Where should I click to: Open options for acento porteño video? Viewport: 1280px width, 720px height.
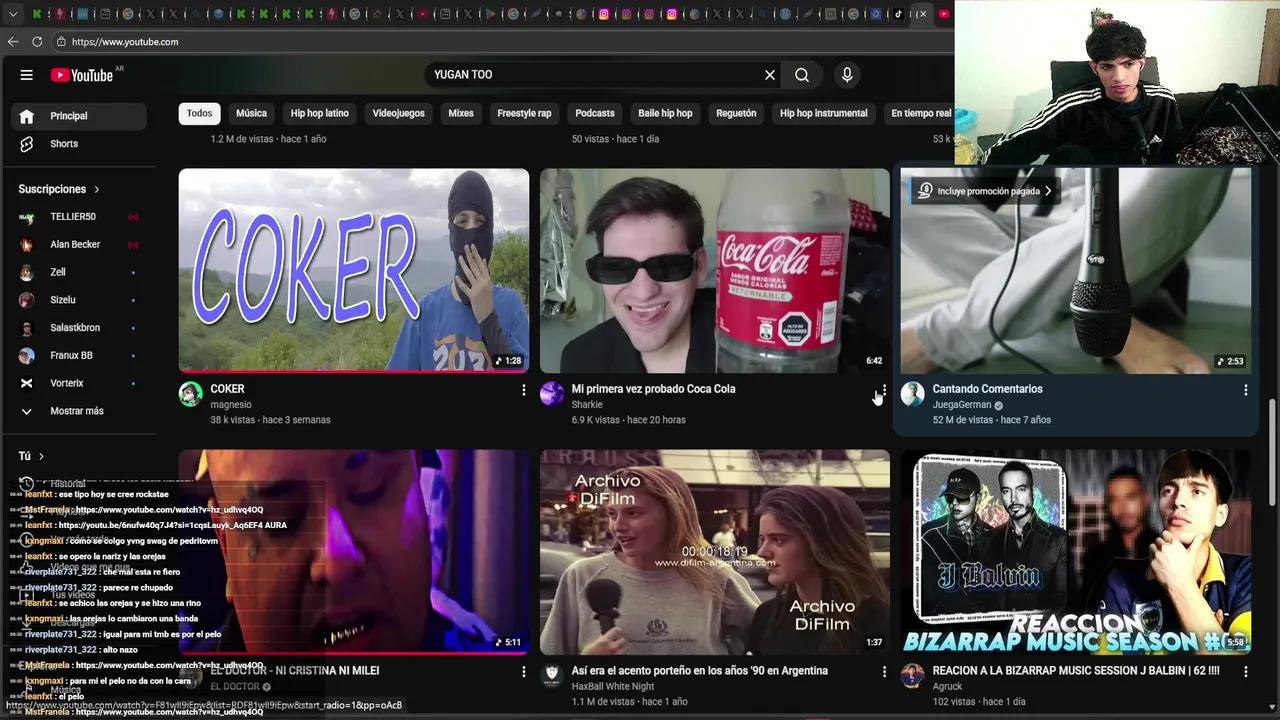coord(884,672)
